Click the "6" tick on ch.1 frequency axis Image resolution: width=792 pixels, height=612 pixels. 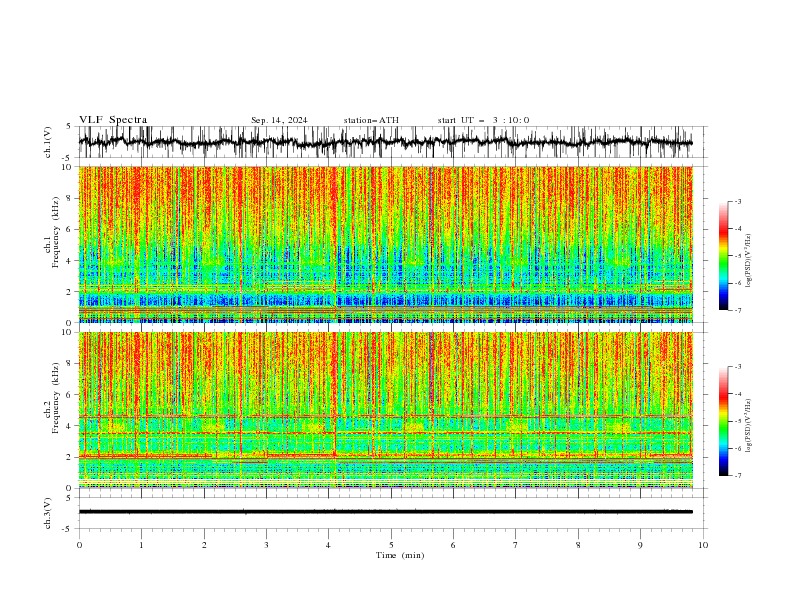(x=69, y=229)
